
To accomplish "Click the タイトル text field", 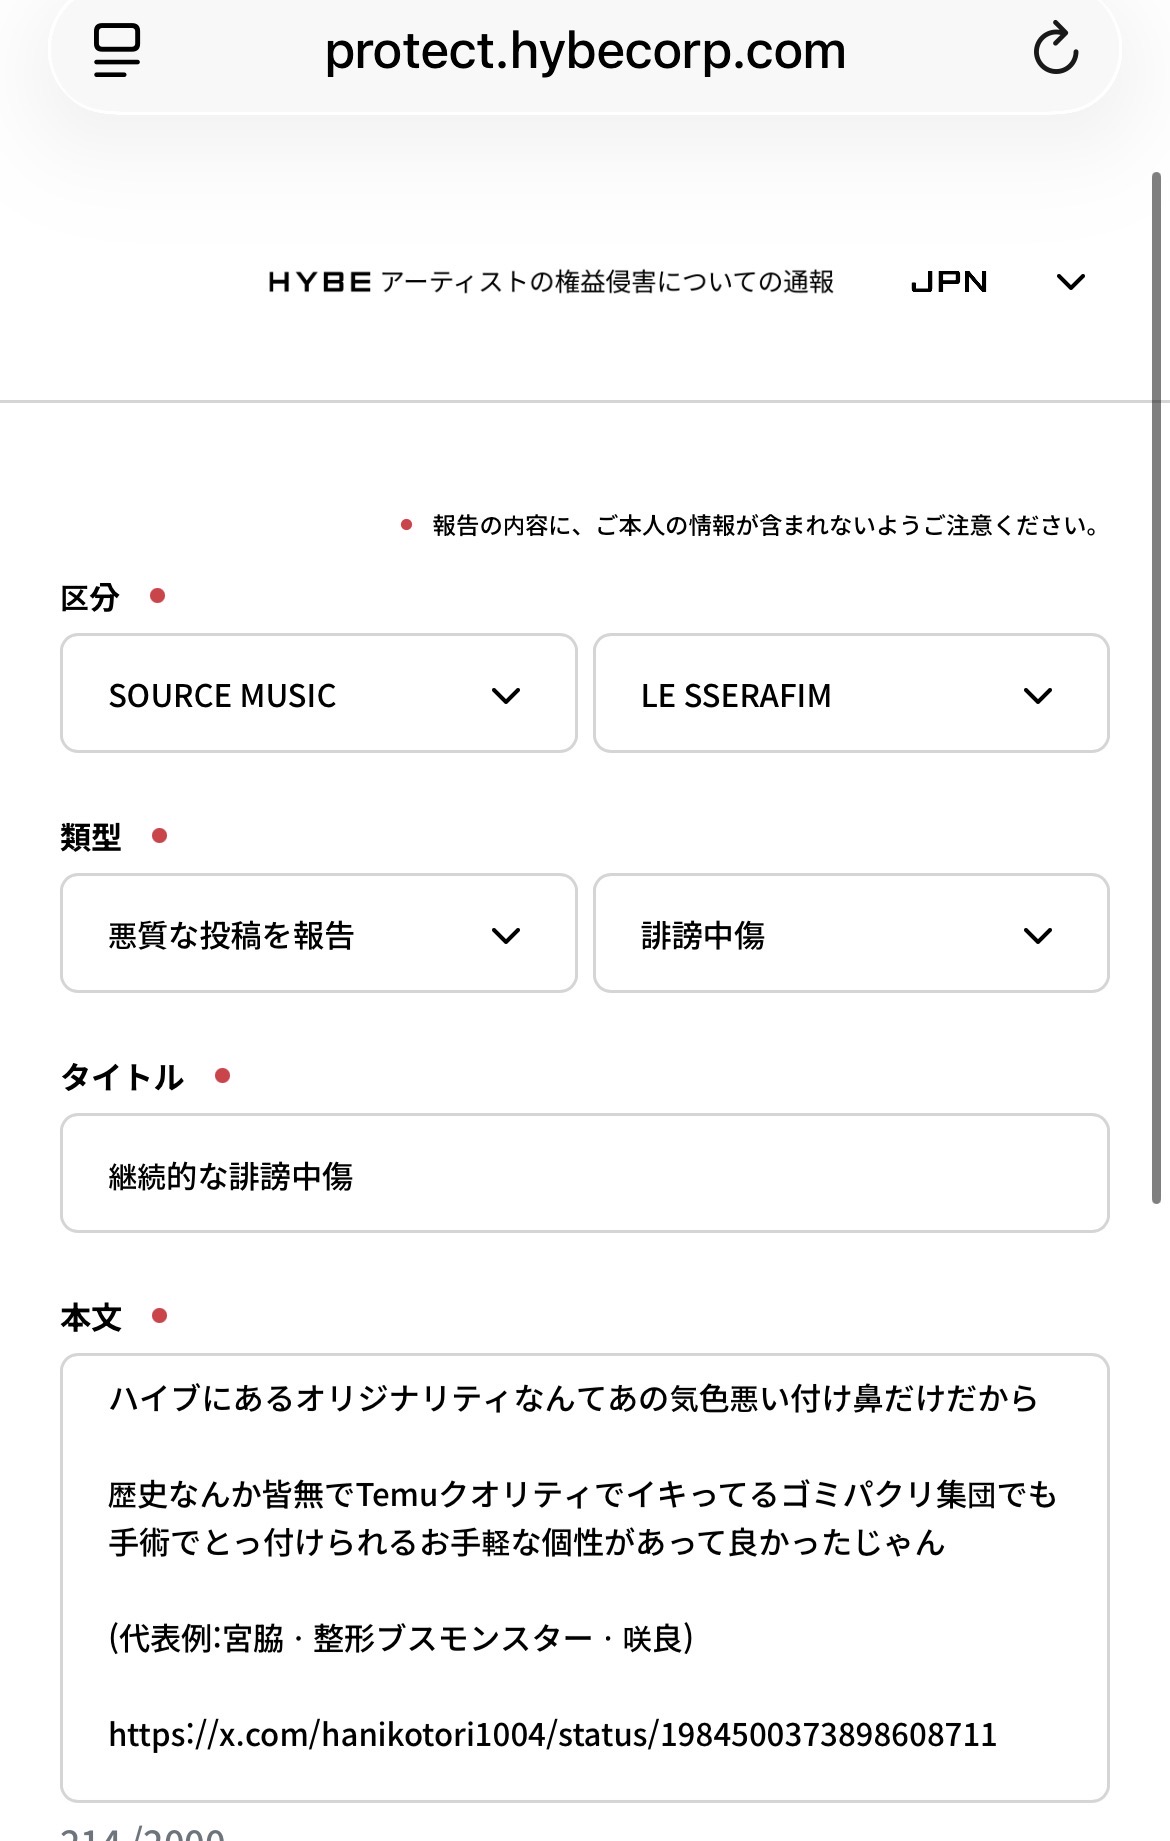I will [585, 1174].
